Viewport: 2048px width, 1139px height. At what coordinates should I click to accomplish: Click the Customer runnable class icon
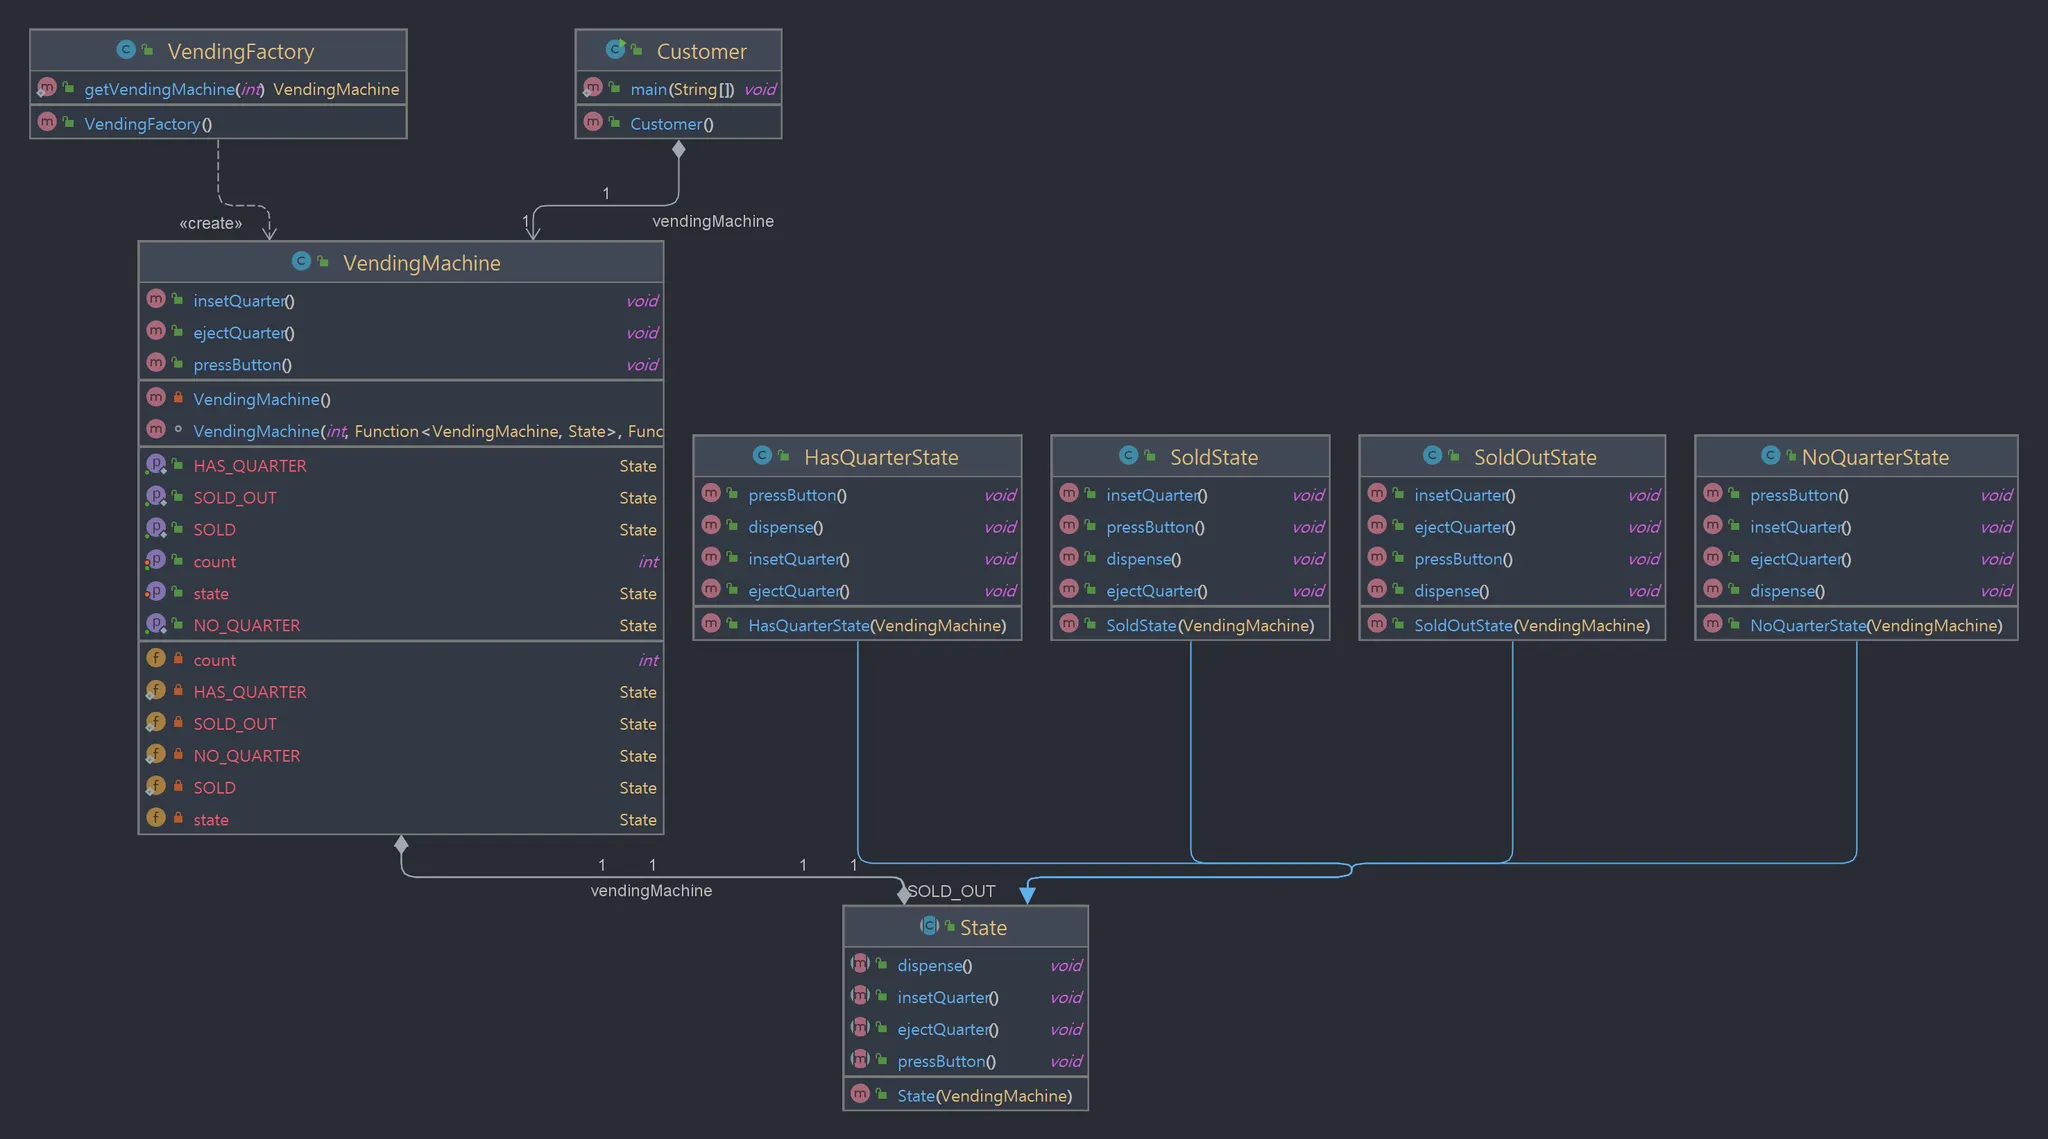[615, 49]
